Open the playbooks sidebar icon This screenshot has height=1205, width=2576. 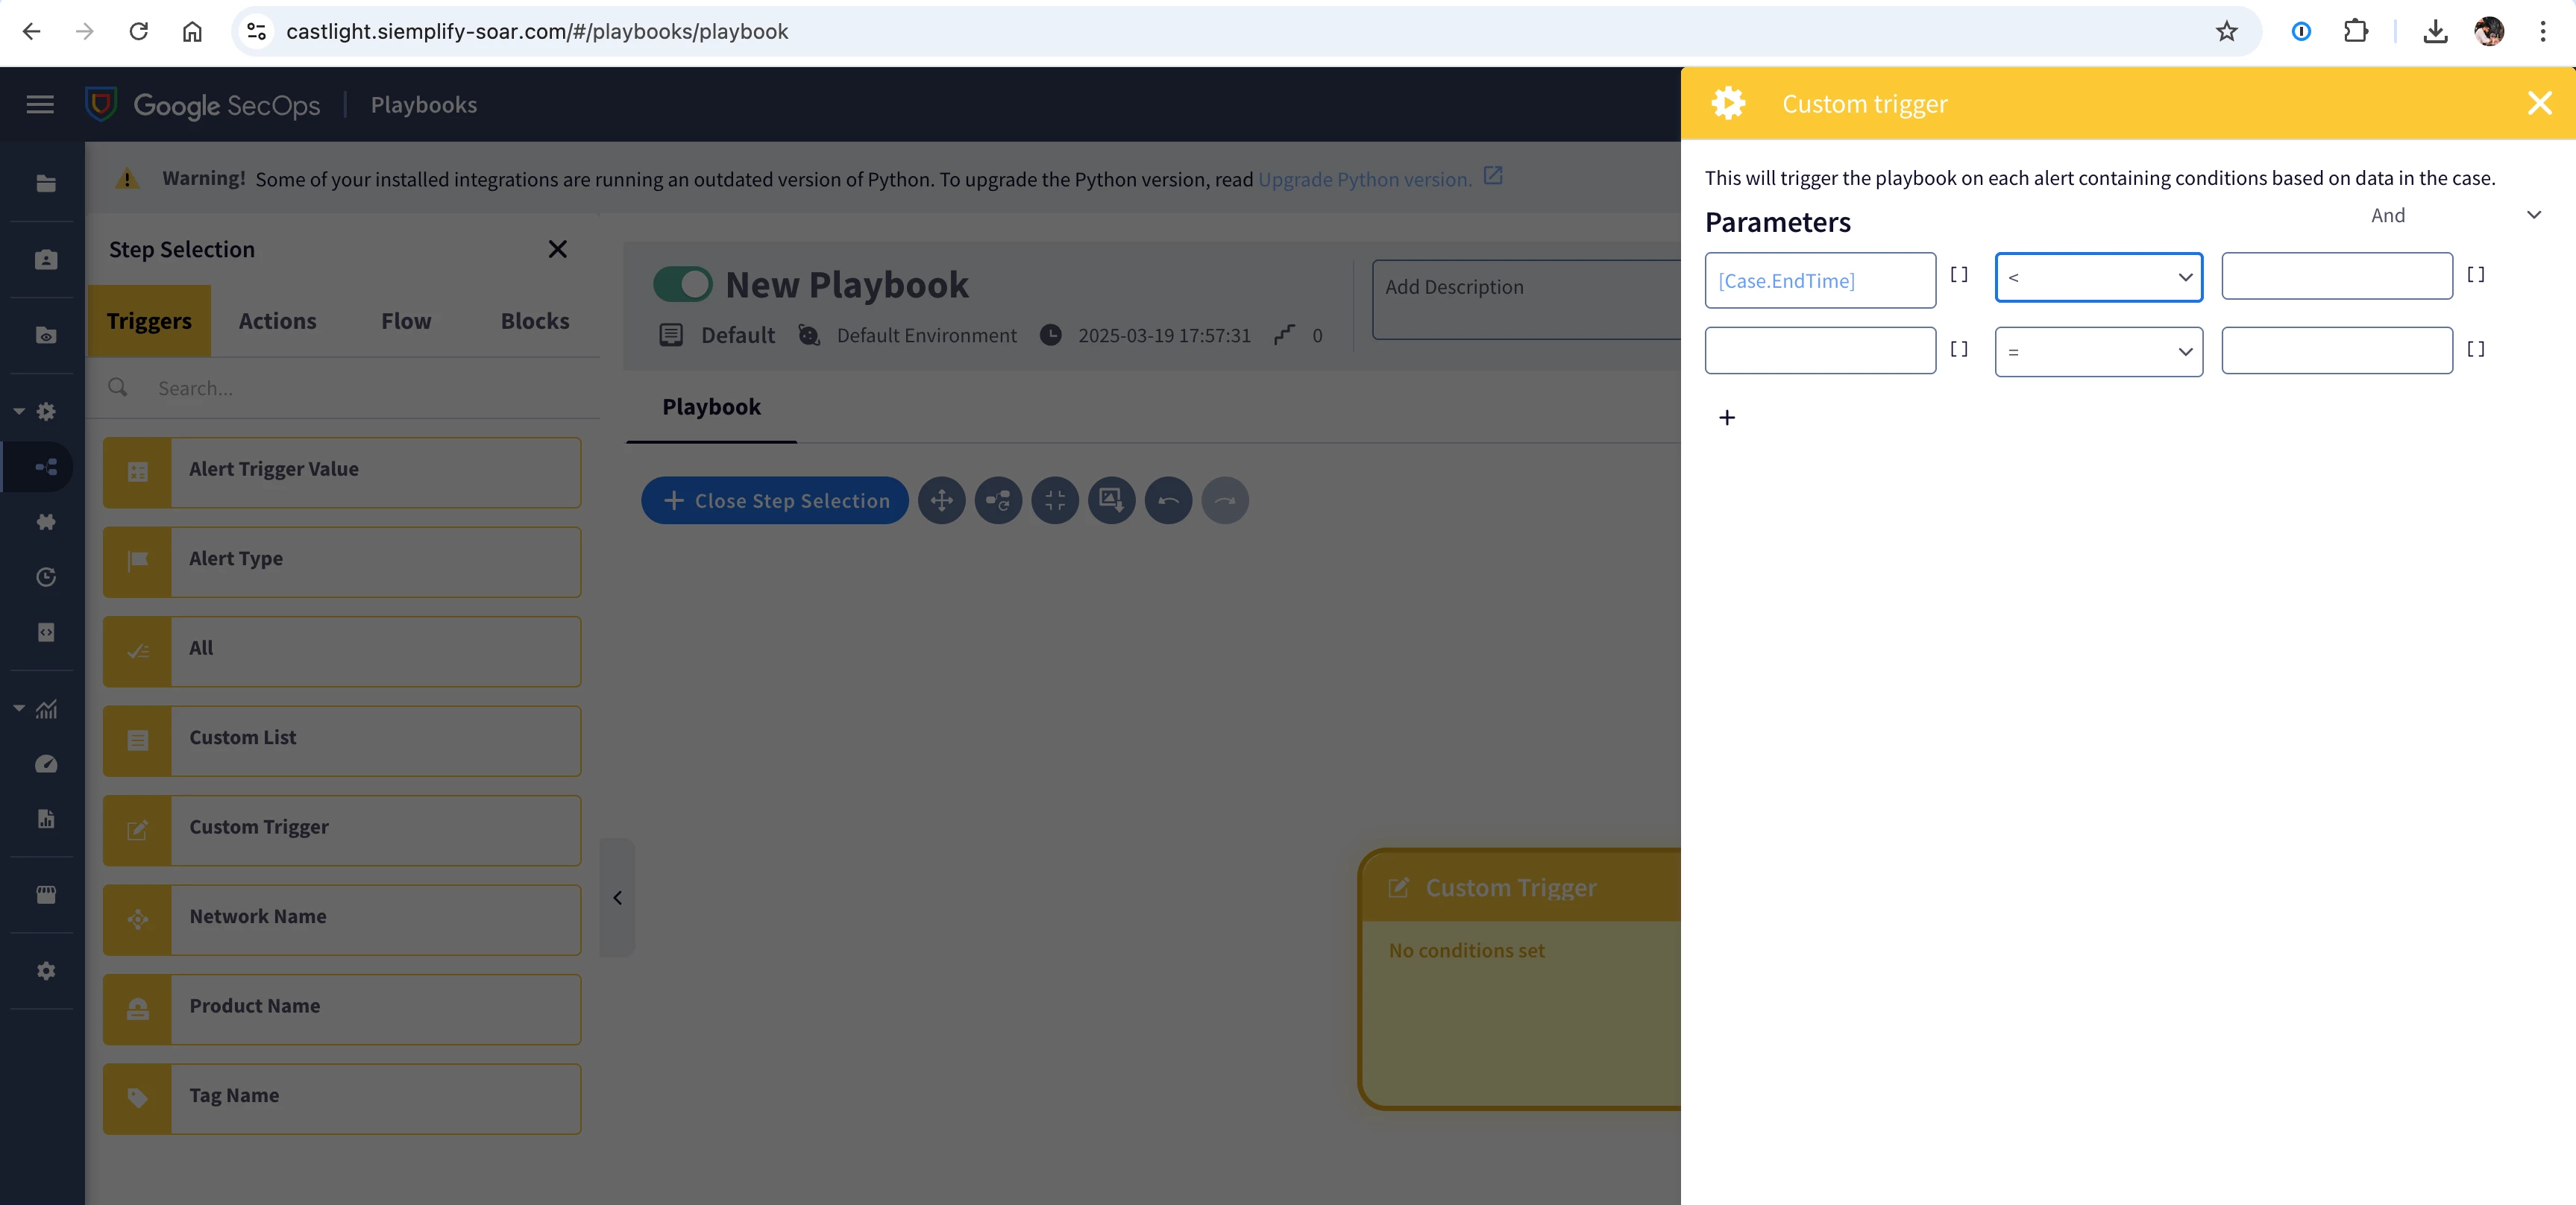point(46,467)
